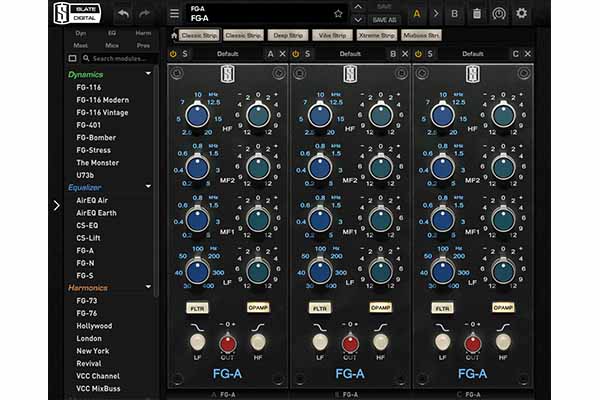
Task: Open Default preset menu of module A
Action: coord(228,54)
